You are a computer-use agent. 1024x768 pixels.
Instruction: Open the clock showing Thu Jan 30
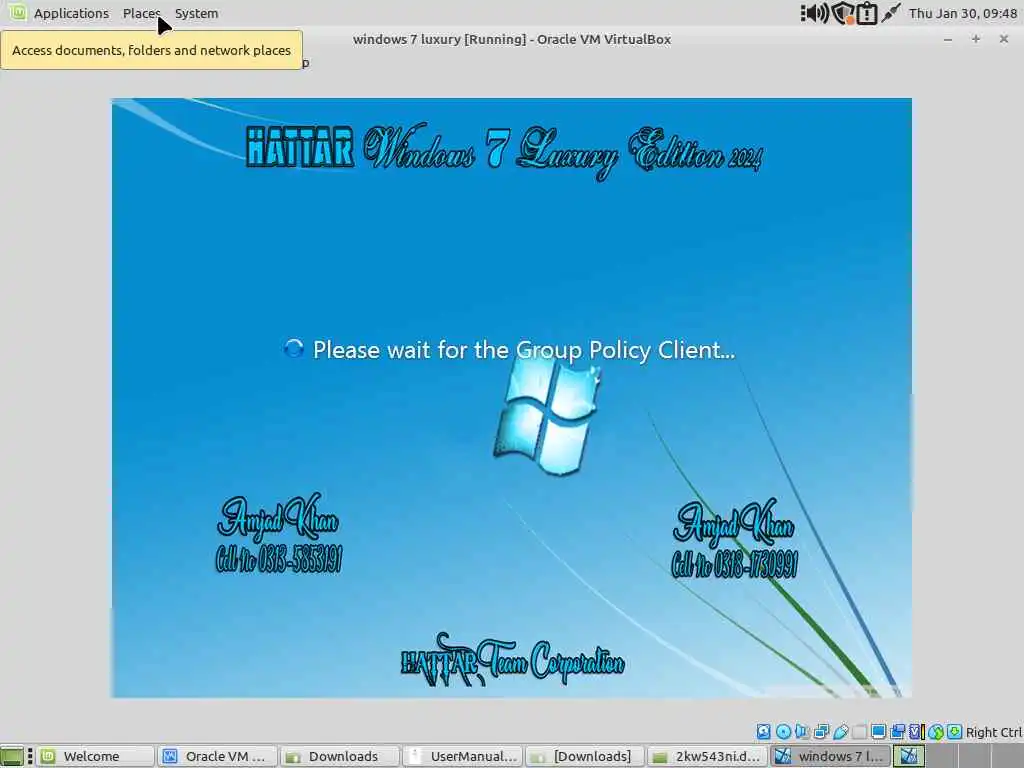(963, 13)
